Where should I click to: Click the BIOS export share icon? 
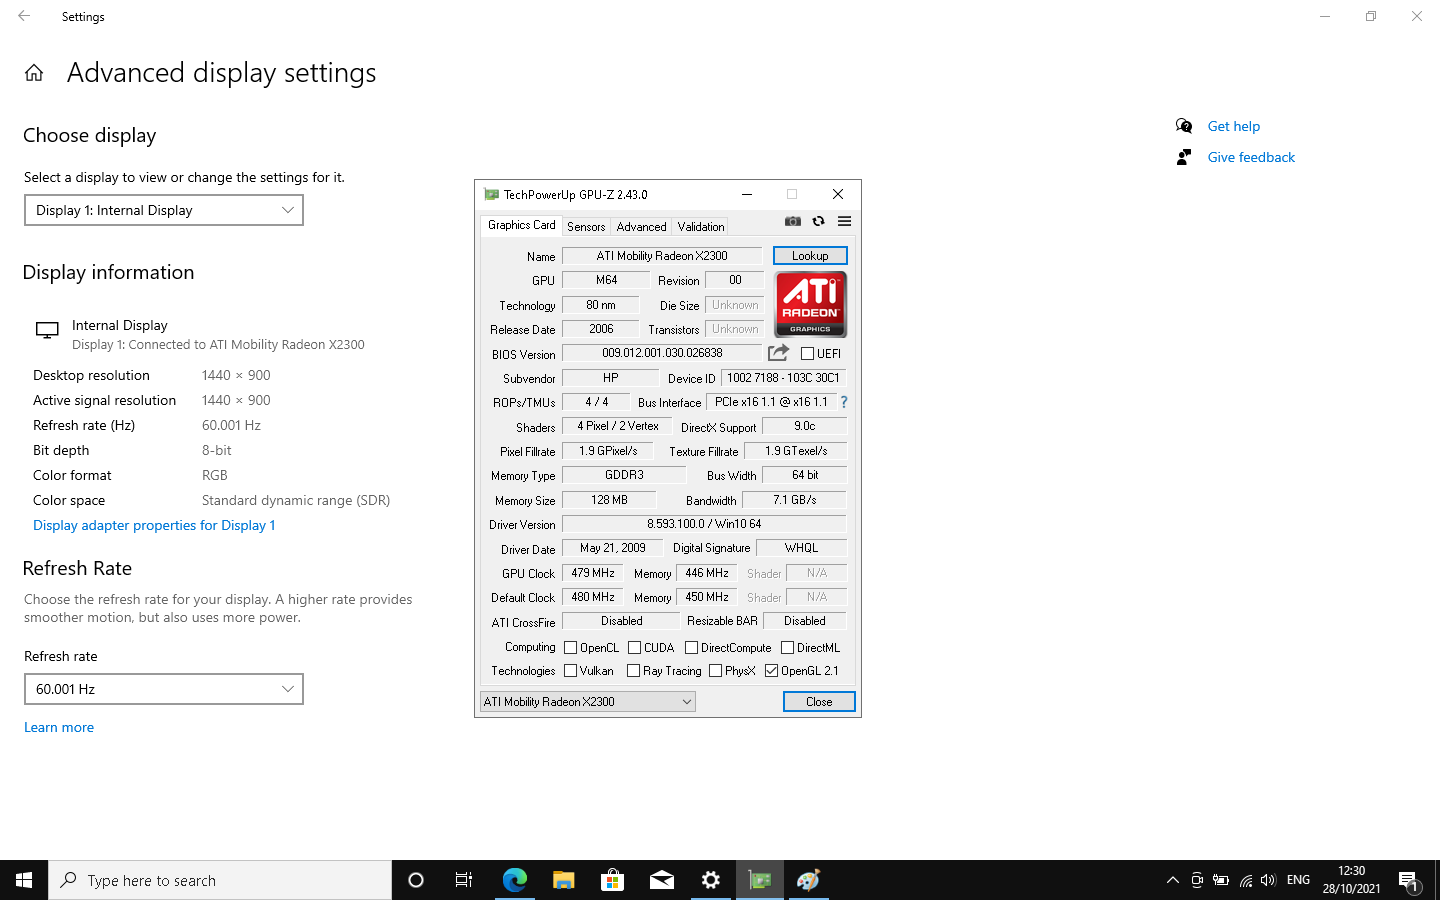click(x=778, y=353)
